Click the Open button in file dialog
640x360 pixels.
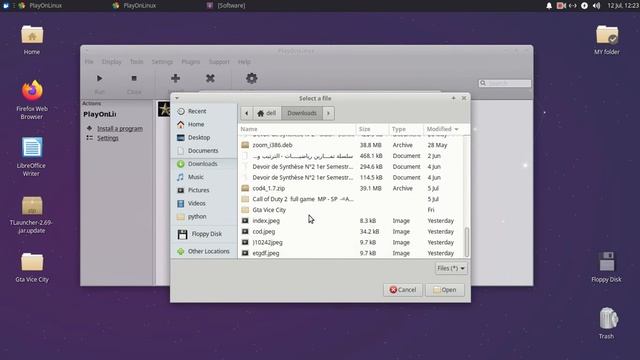pyautogui.click(x=445, y=290)
